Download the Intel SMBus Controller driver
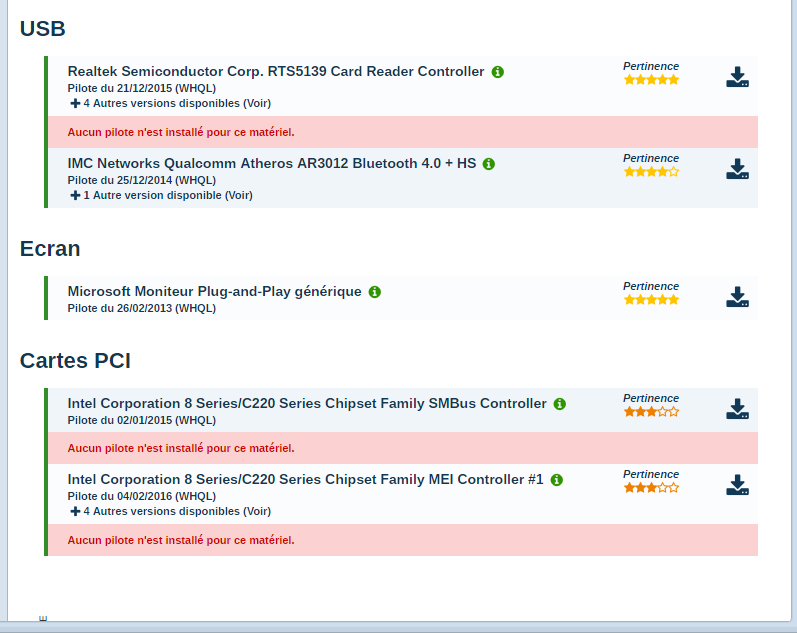Viewport: 797px width, 633px height. (737, 409)
